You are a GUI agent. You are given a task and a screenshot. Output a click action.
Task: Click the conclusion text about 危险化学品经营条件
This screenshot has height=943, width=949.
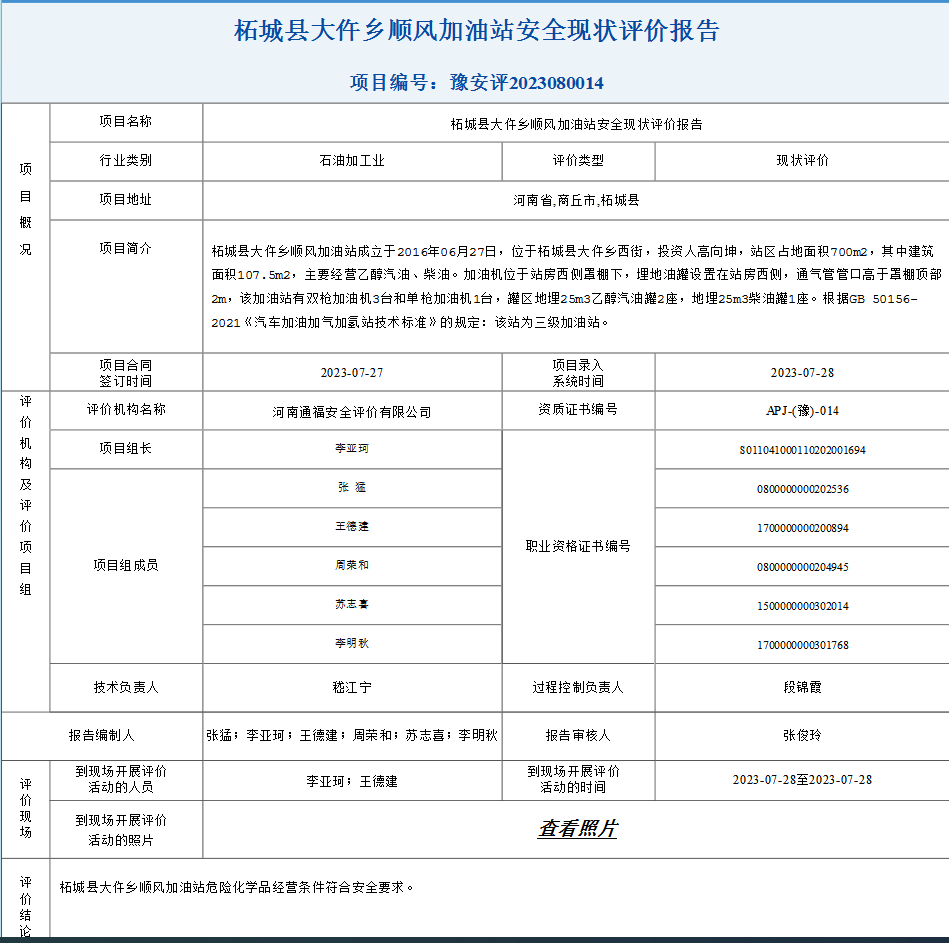pos(237,887)
